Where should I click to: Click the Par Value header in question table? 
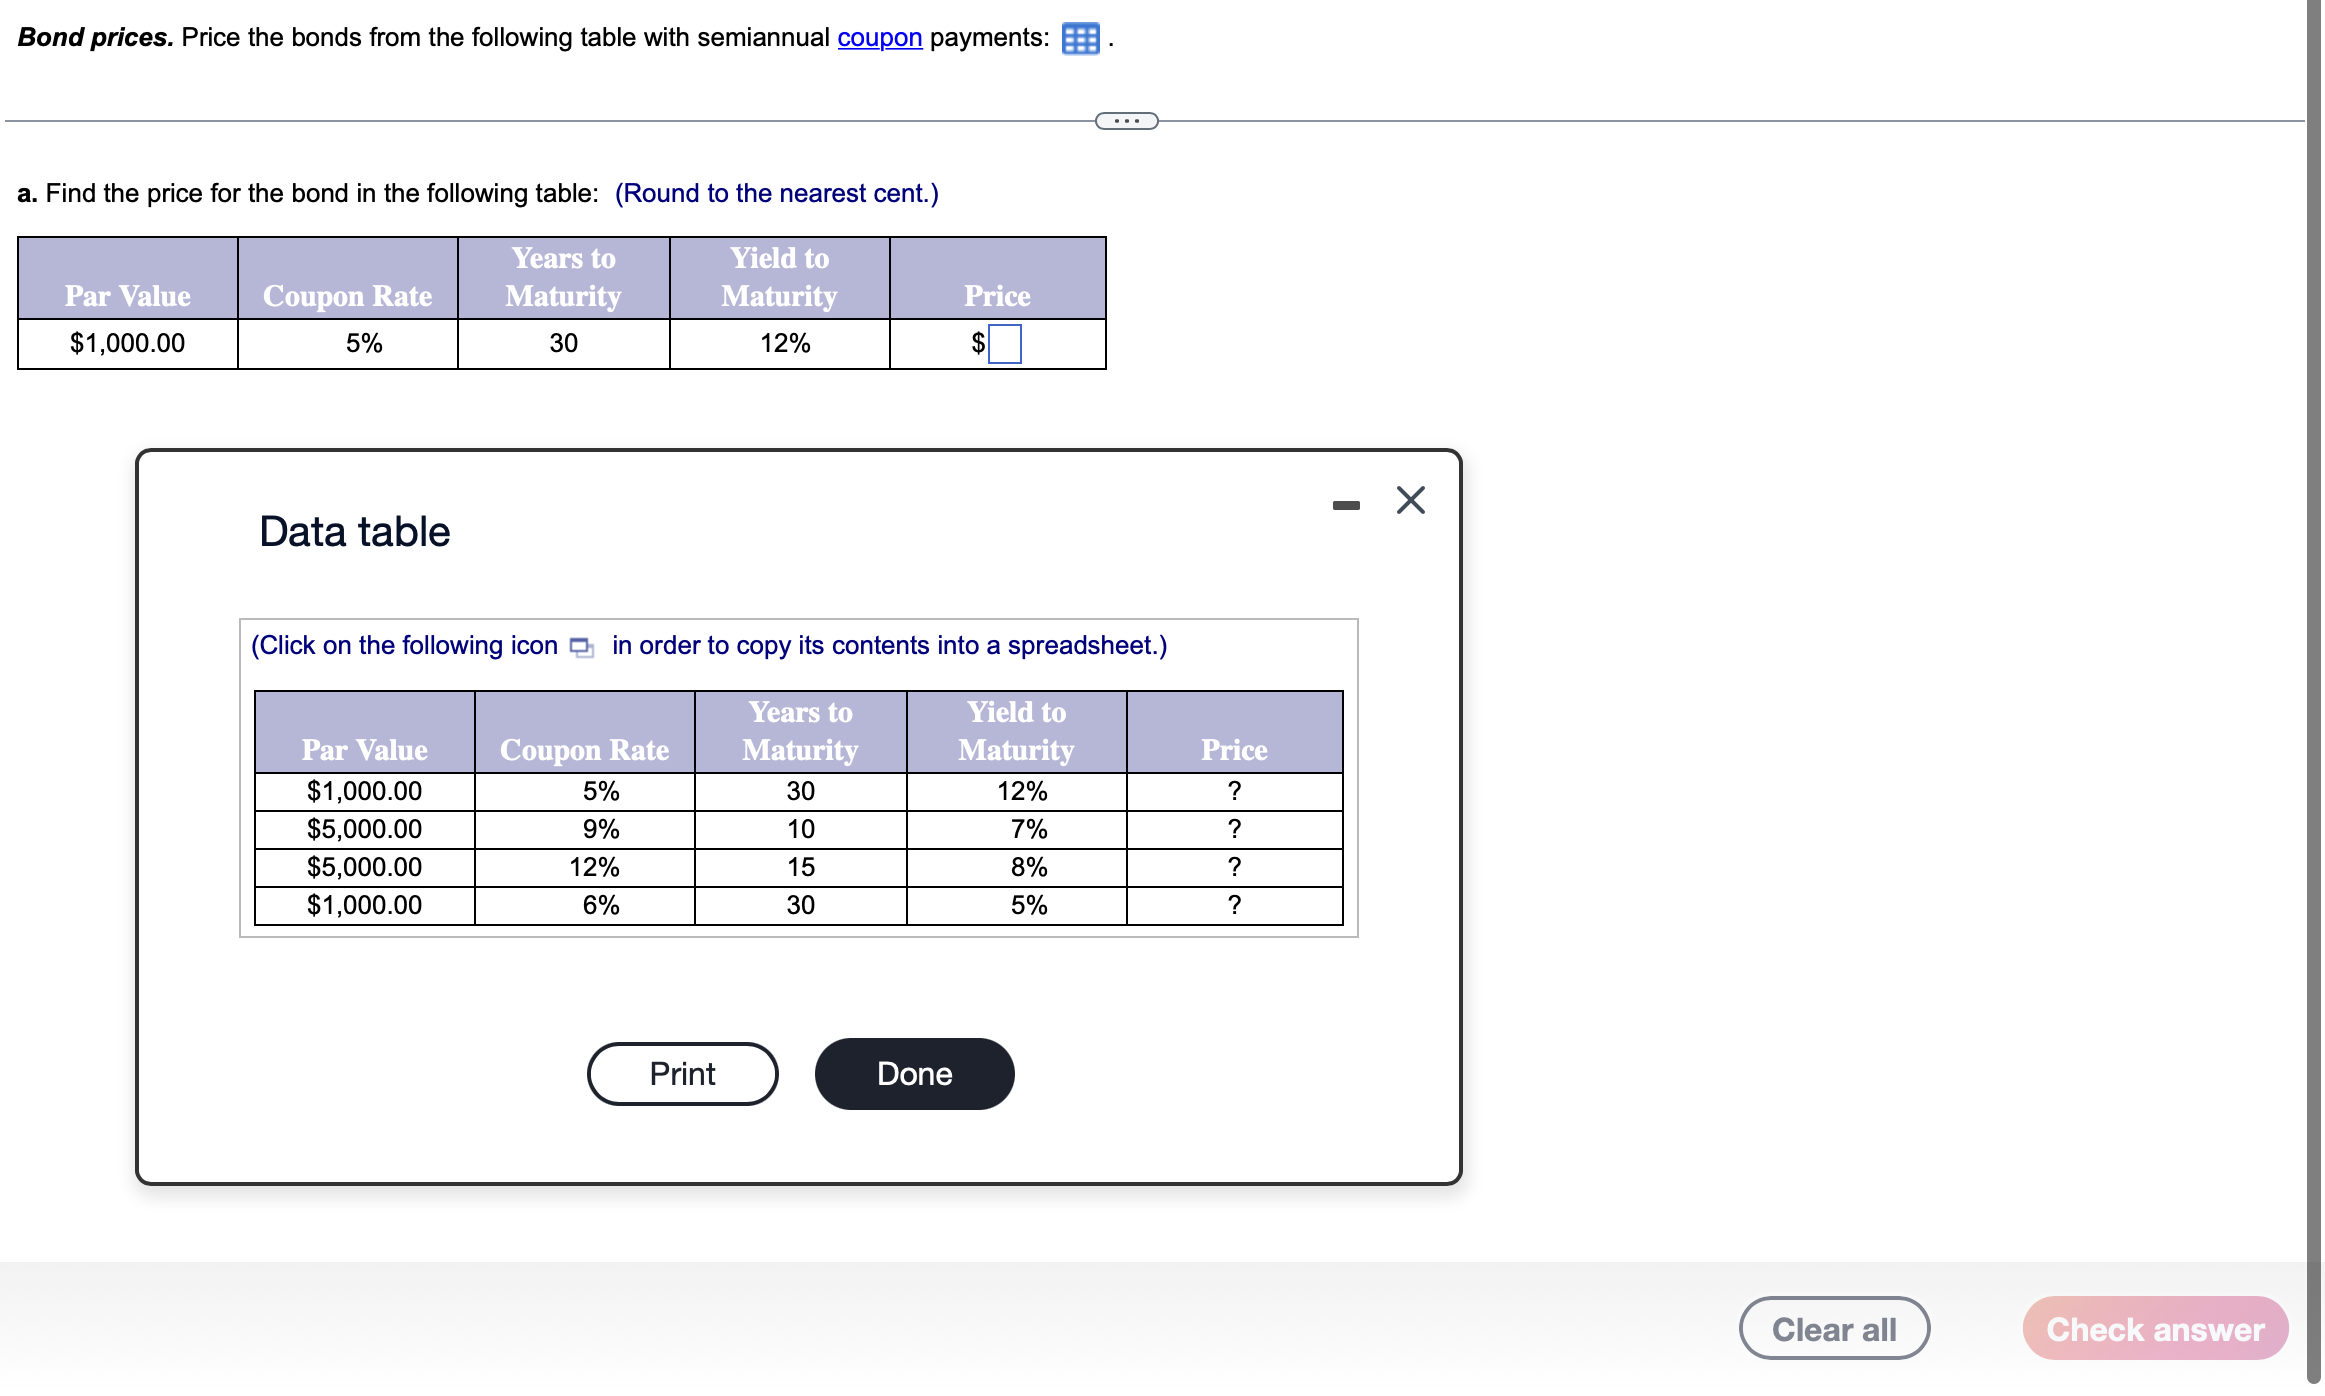pyautogui.click(x=127, y=295)
